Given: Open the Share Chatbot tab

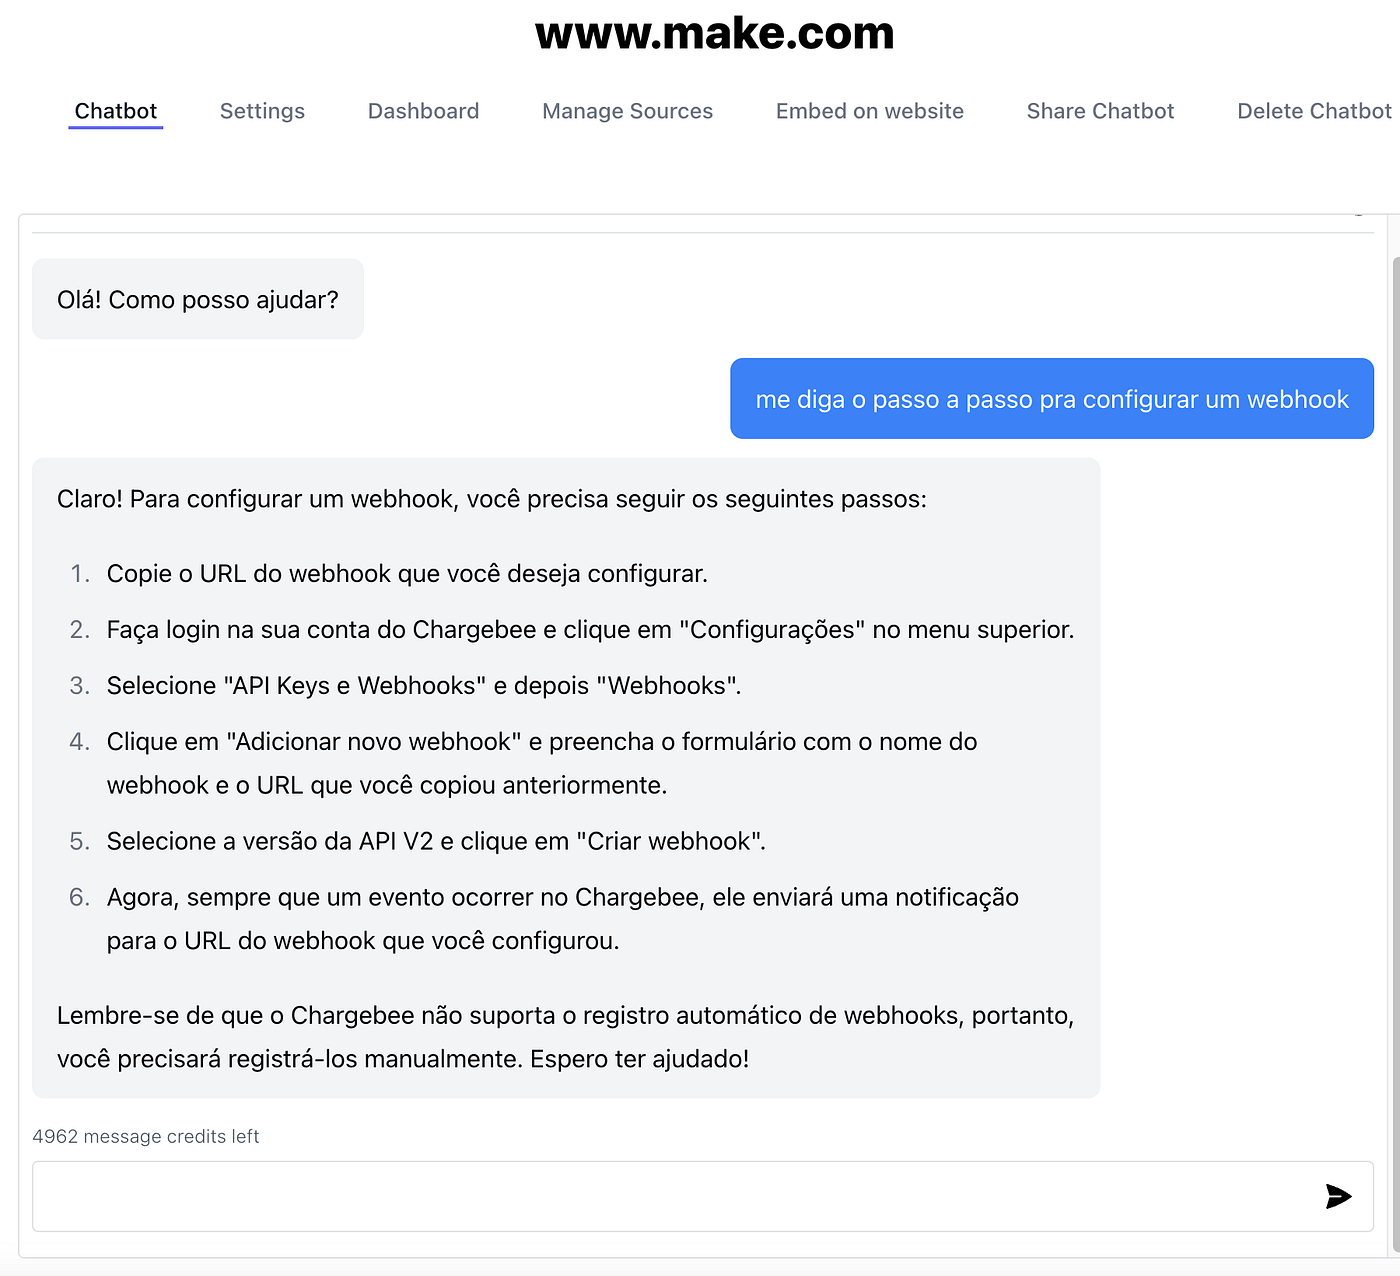Looking at the screenshot, I should coord(1101,111).
